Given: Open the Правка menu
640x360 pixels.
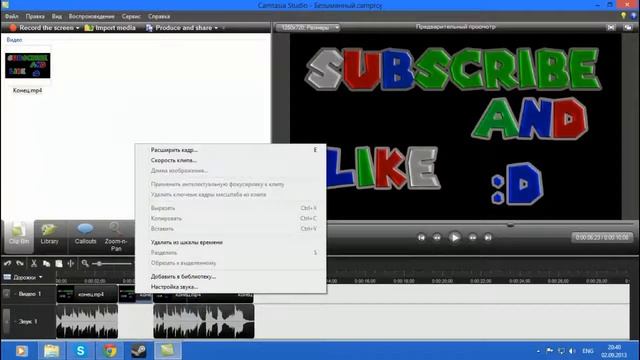Looking at the screenshot, I should [35, 17].
